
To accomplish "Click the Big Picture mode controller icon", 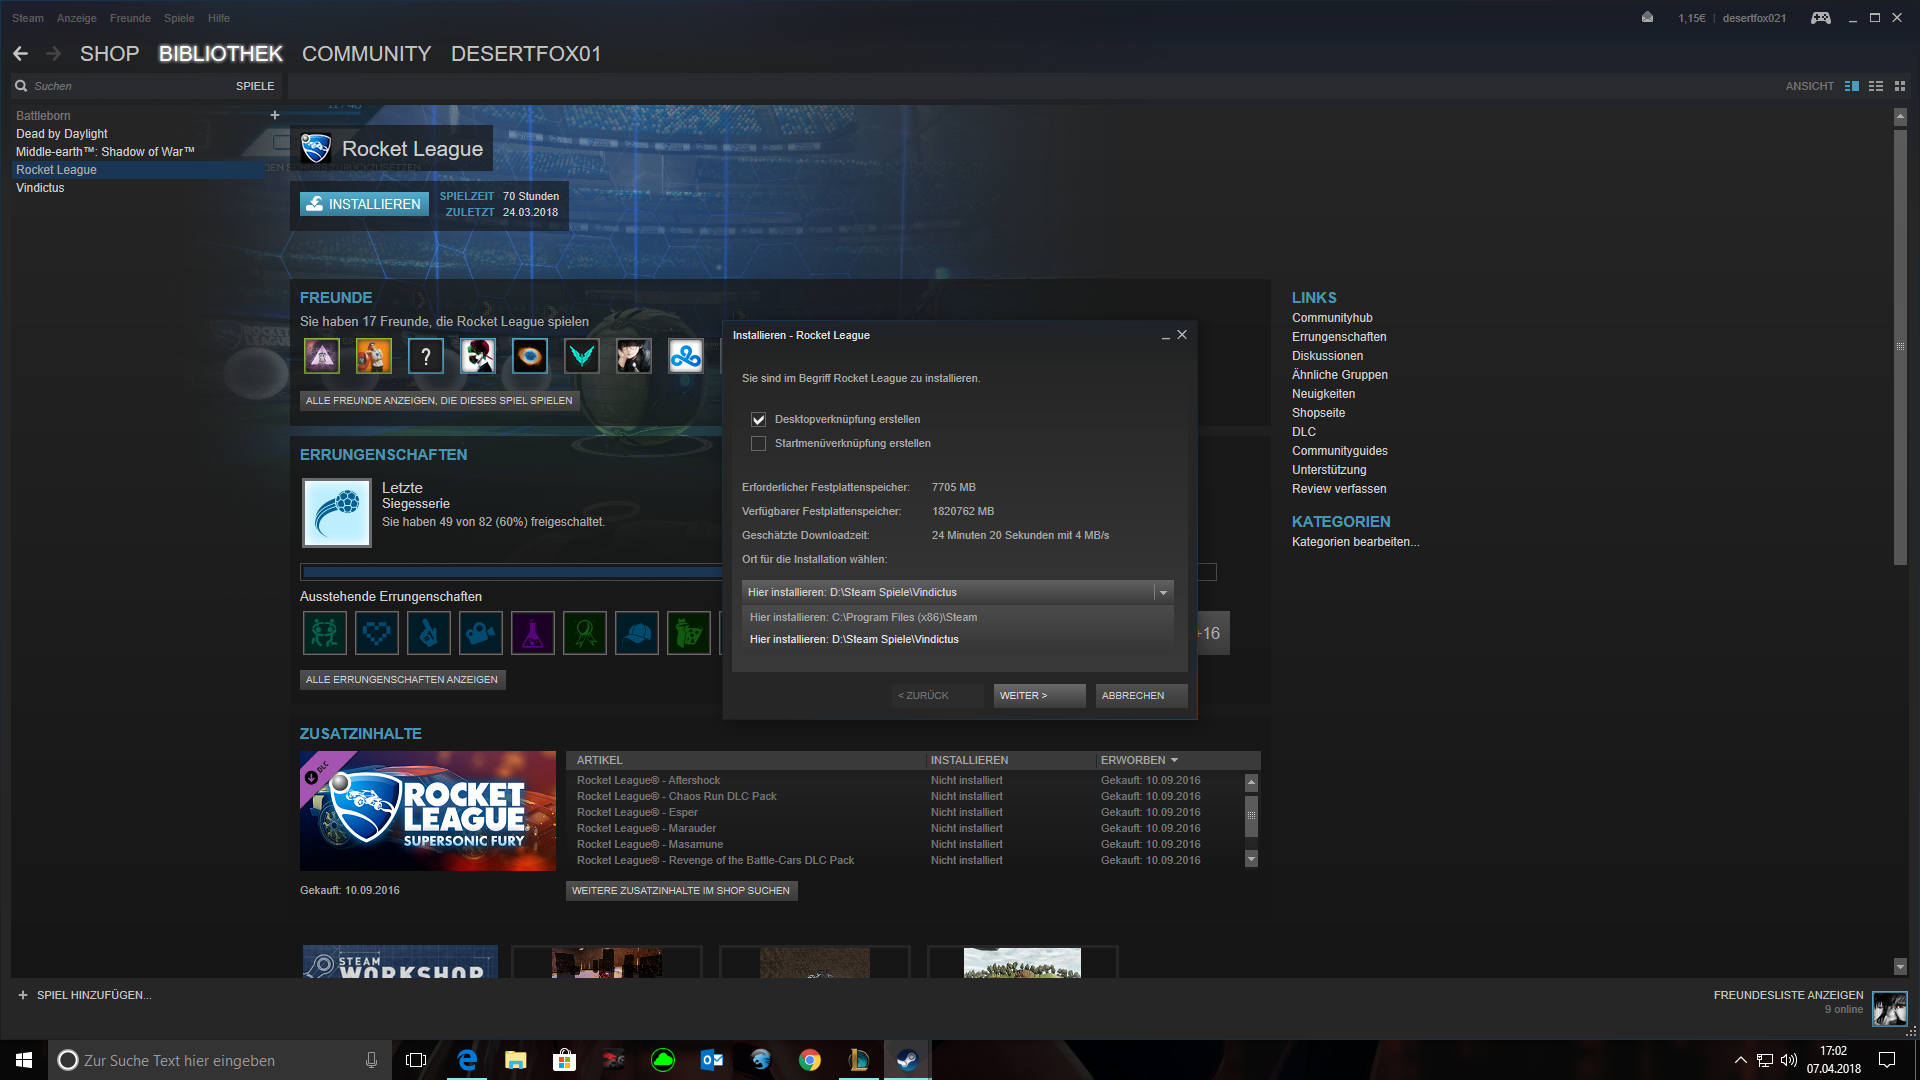I will [x=1820, y=18].
